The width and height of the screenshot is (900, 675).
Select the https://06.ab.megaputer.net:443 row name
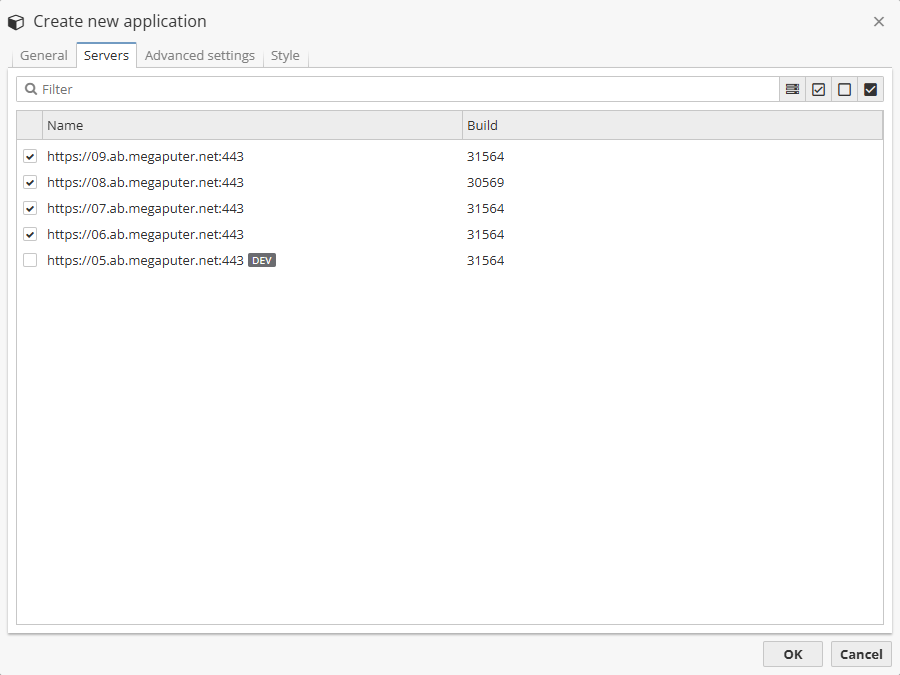coord(145,235)
